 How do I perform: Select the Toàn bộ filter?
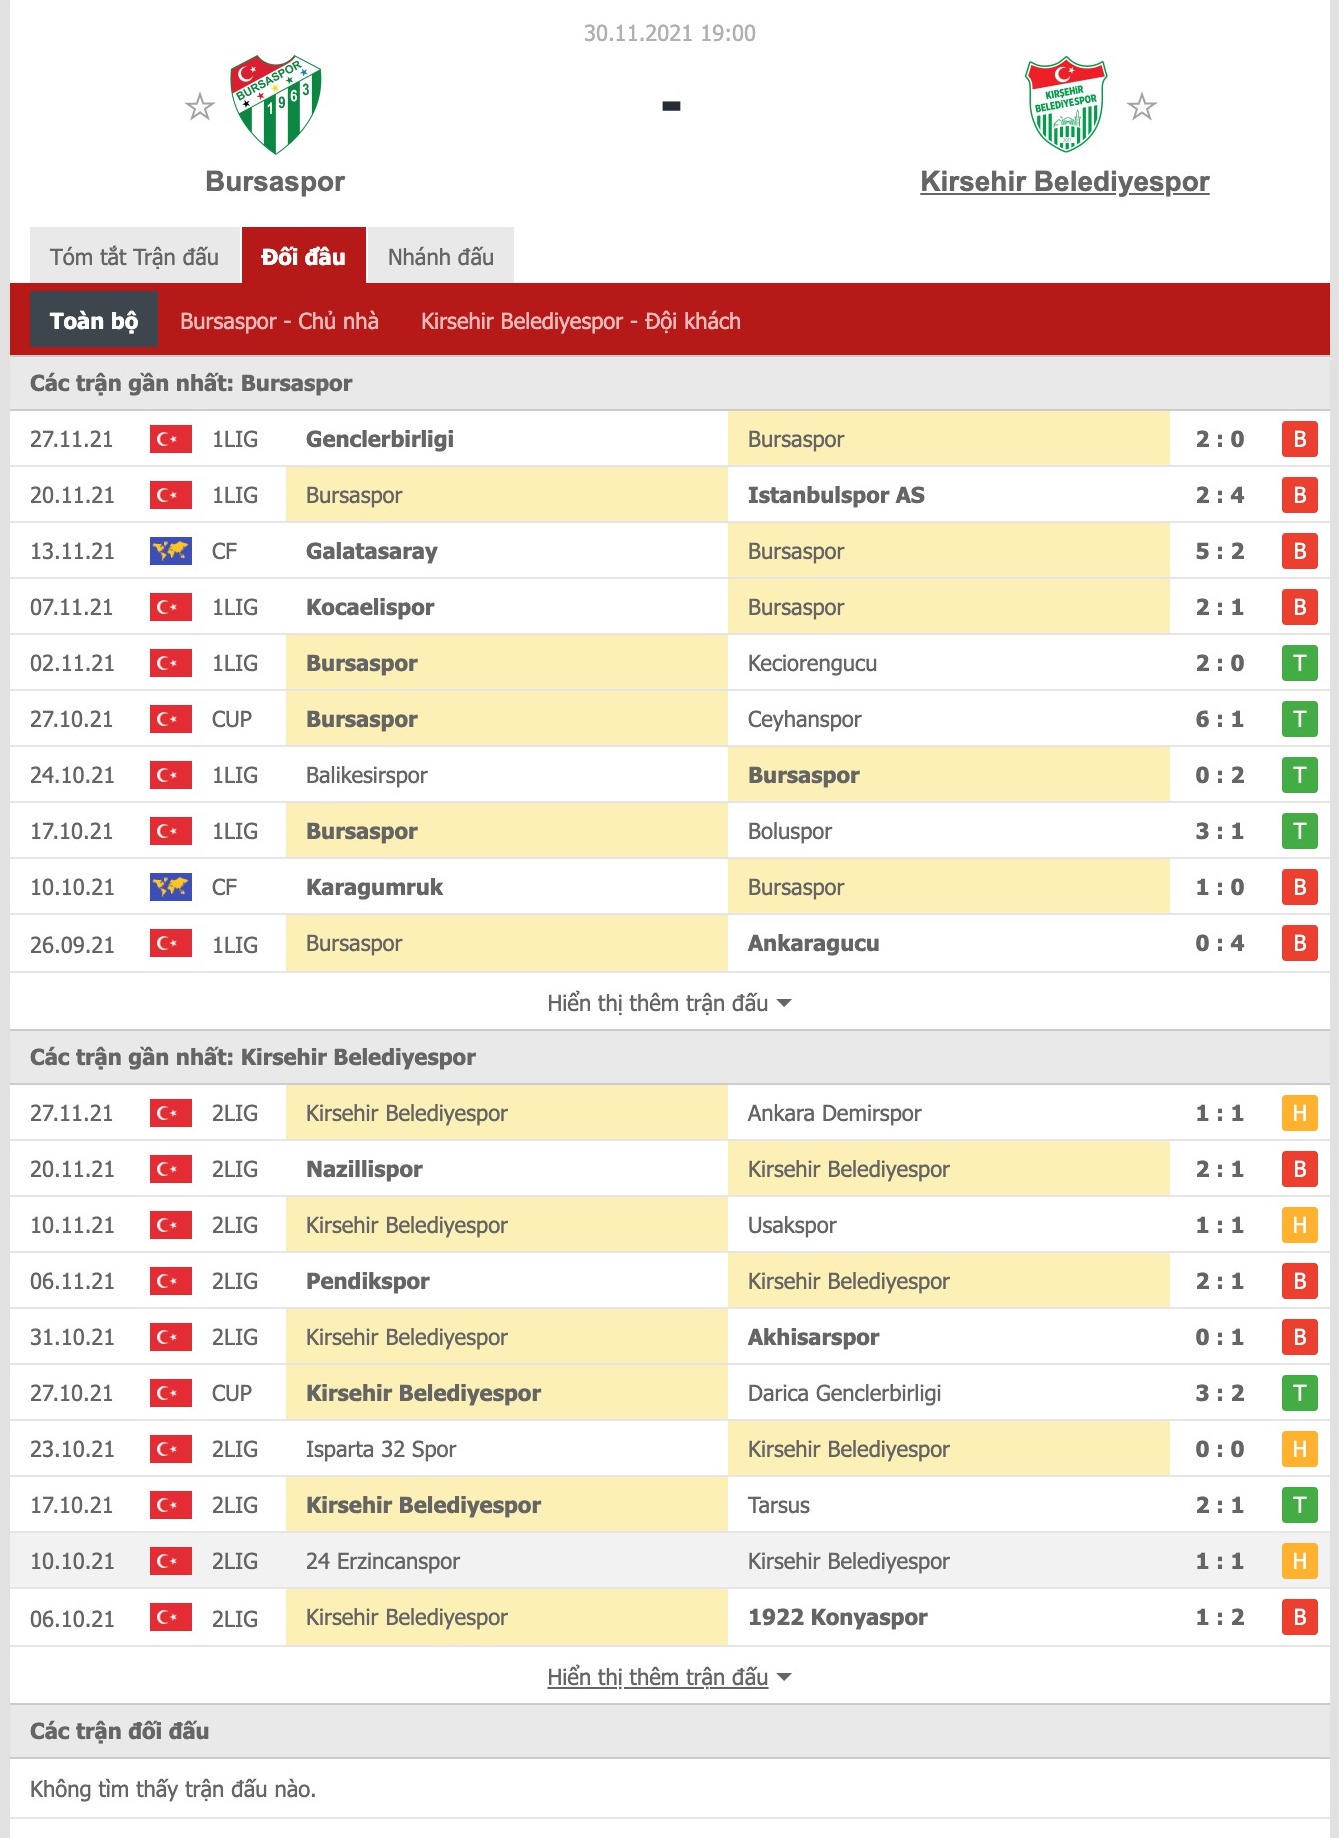pos(94,320)
